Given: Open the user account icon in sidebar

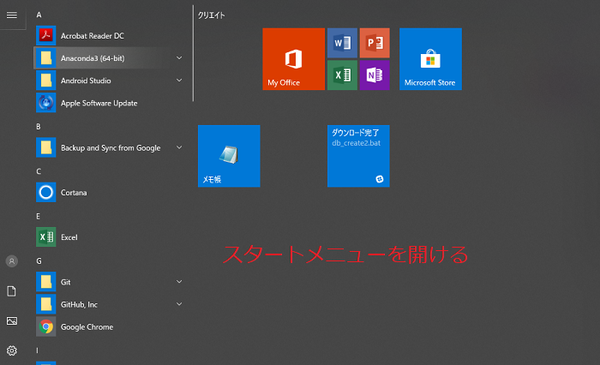Looking at the screenshot, I should click(x=12, y=261).
